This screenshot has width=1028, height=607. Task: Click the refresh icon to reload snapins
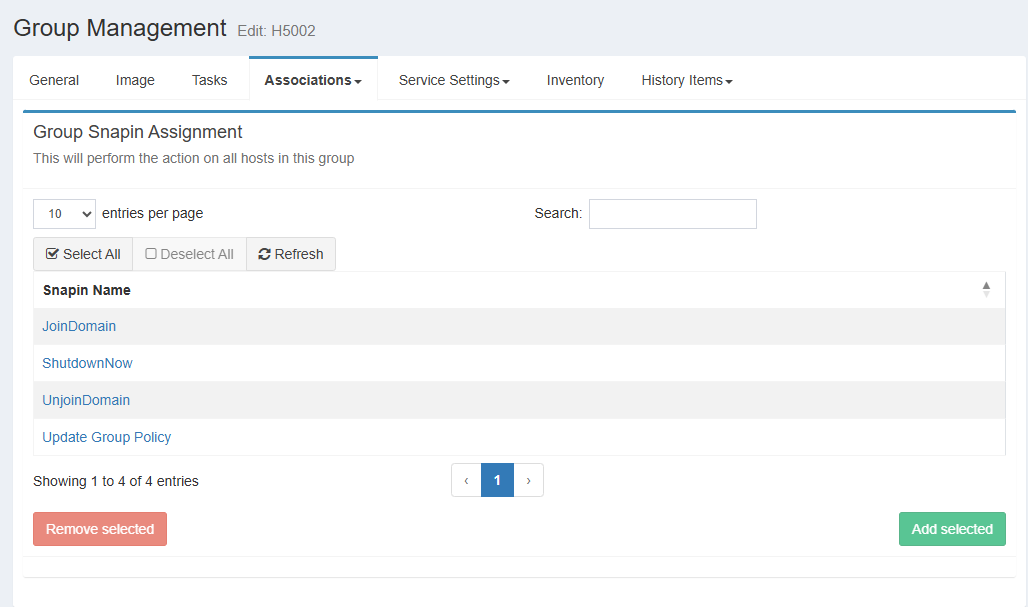(x=263, y=254)
